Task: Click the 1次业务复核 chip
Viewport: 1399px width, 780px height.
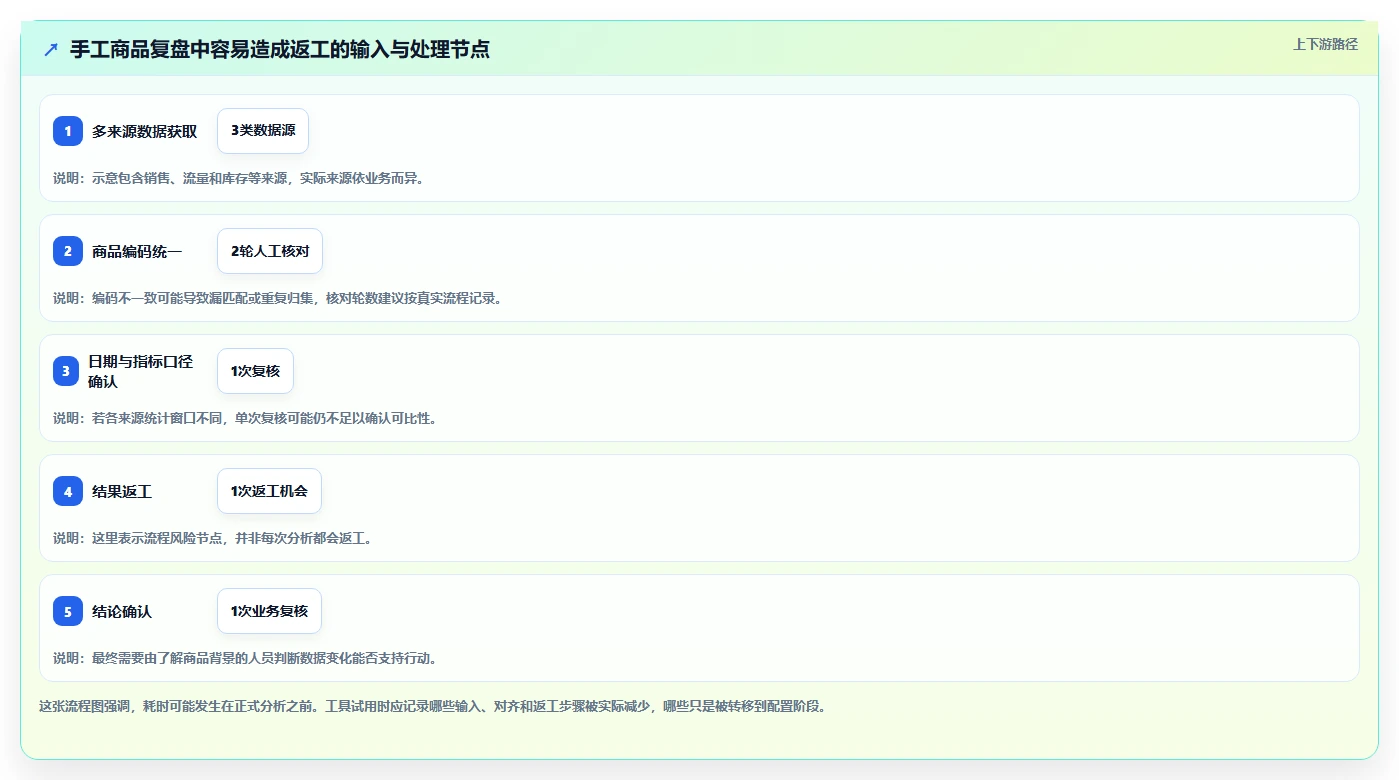Action: 269,611
